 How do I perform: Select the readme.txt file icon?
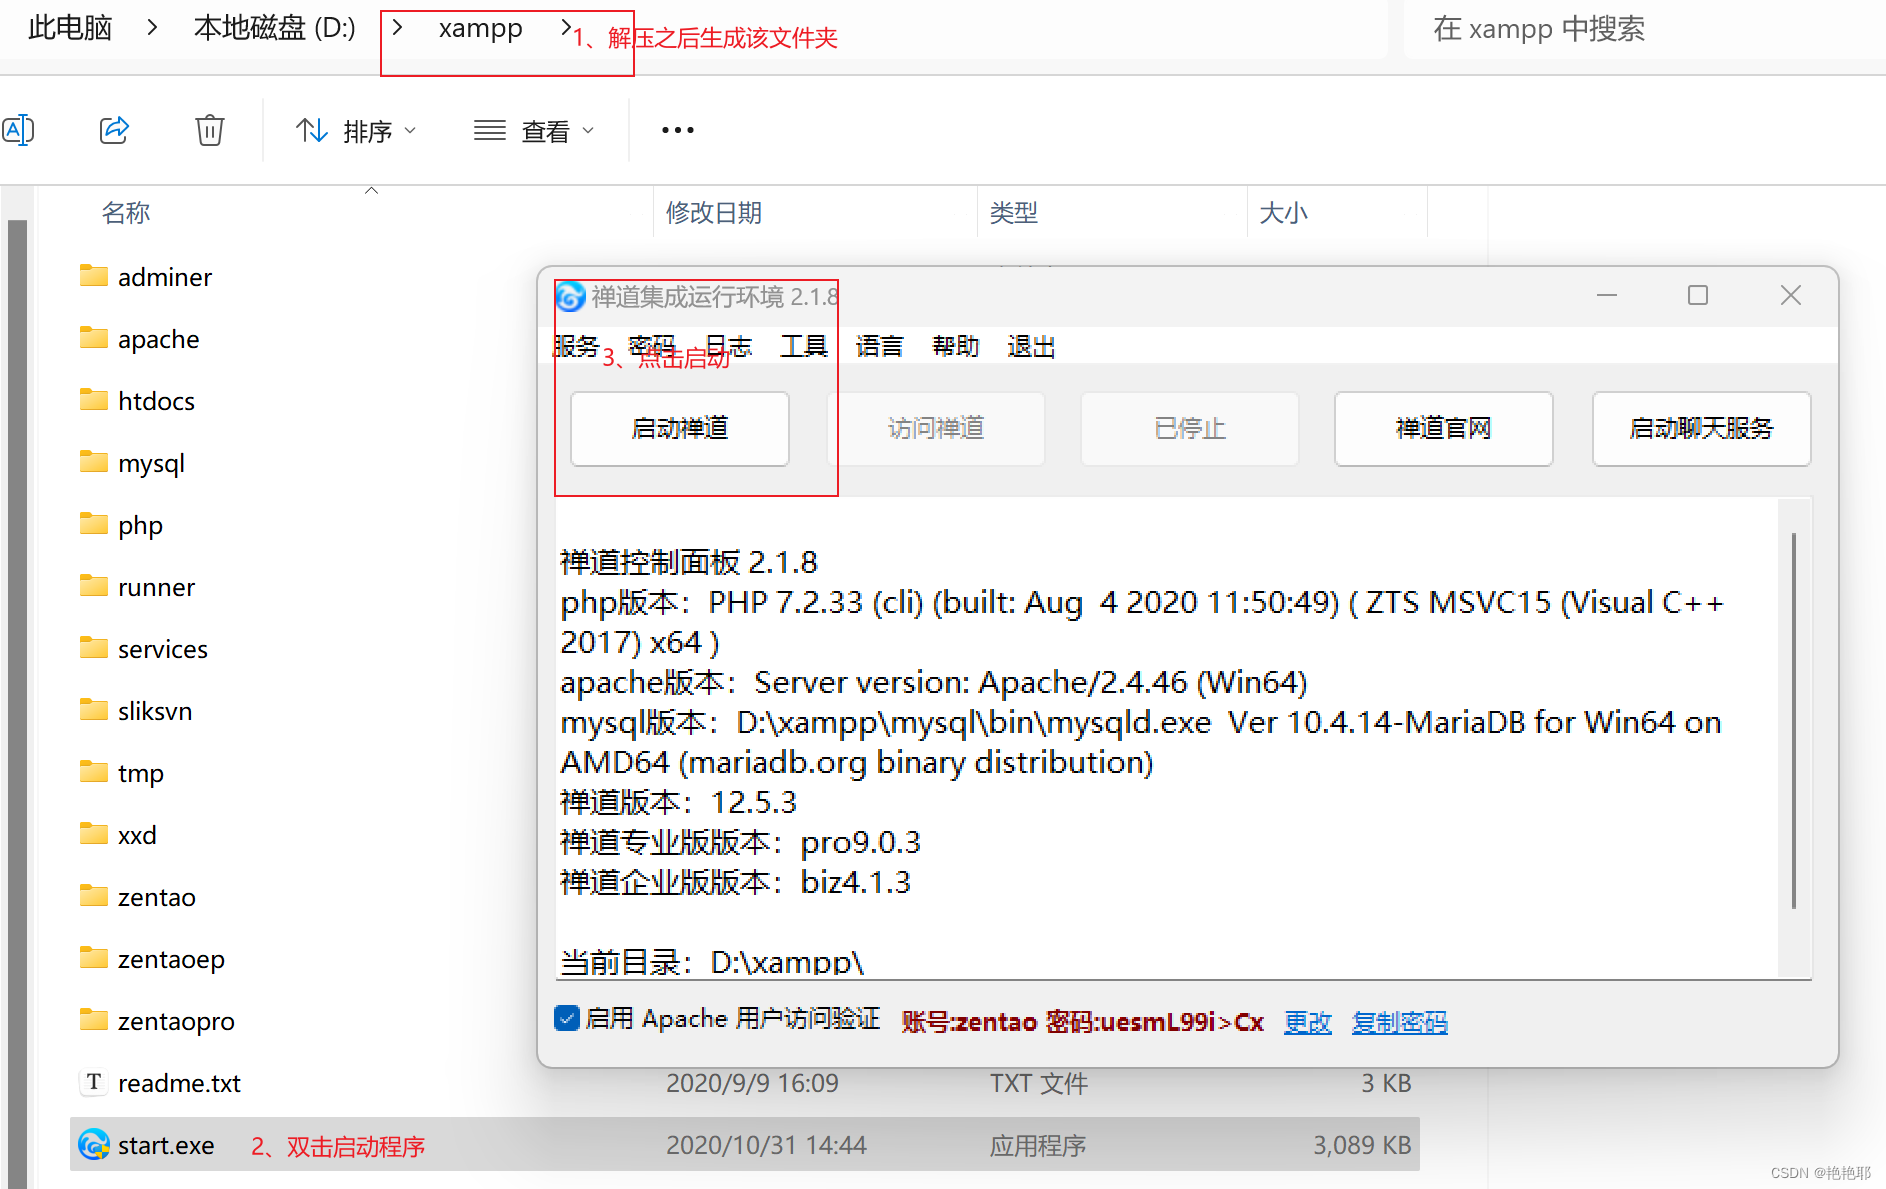pos(94,1082)
